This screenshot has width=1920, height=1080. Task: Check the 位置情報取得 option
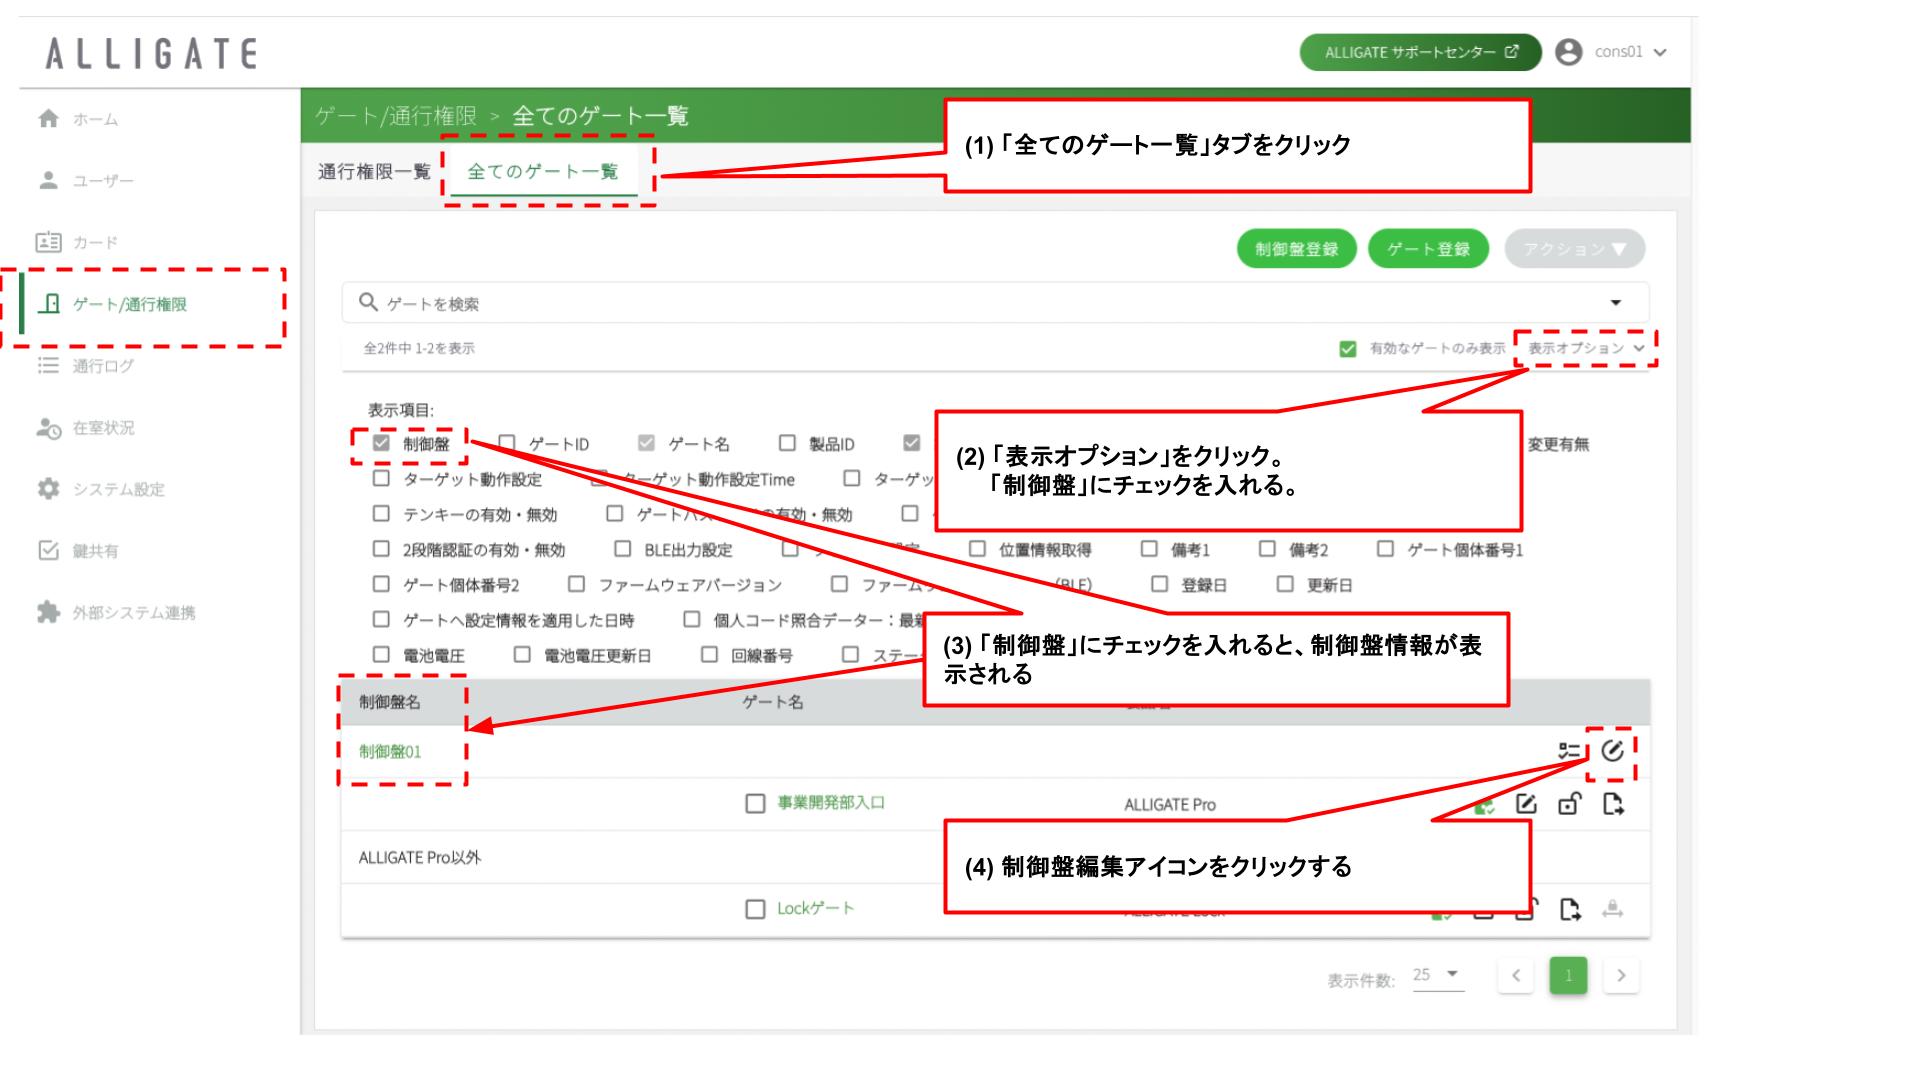[x=978, y=549]
